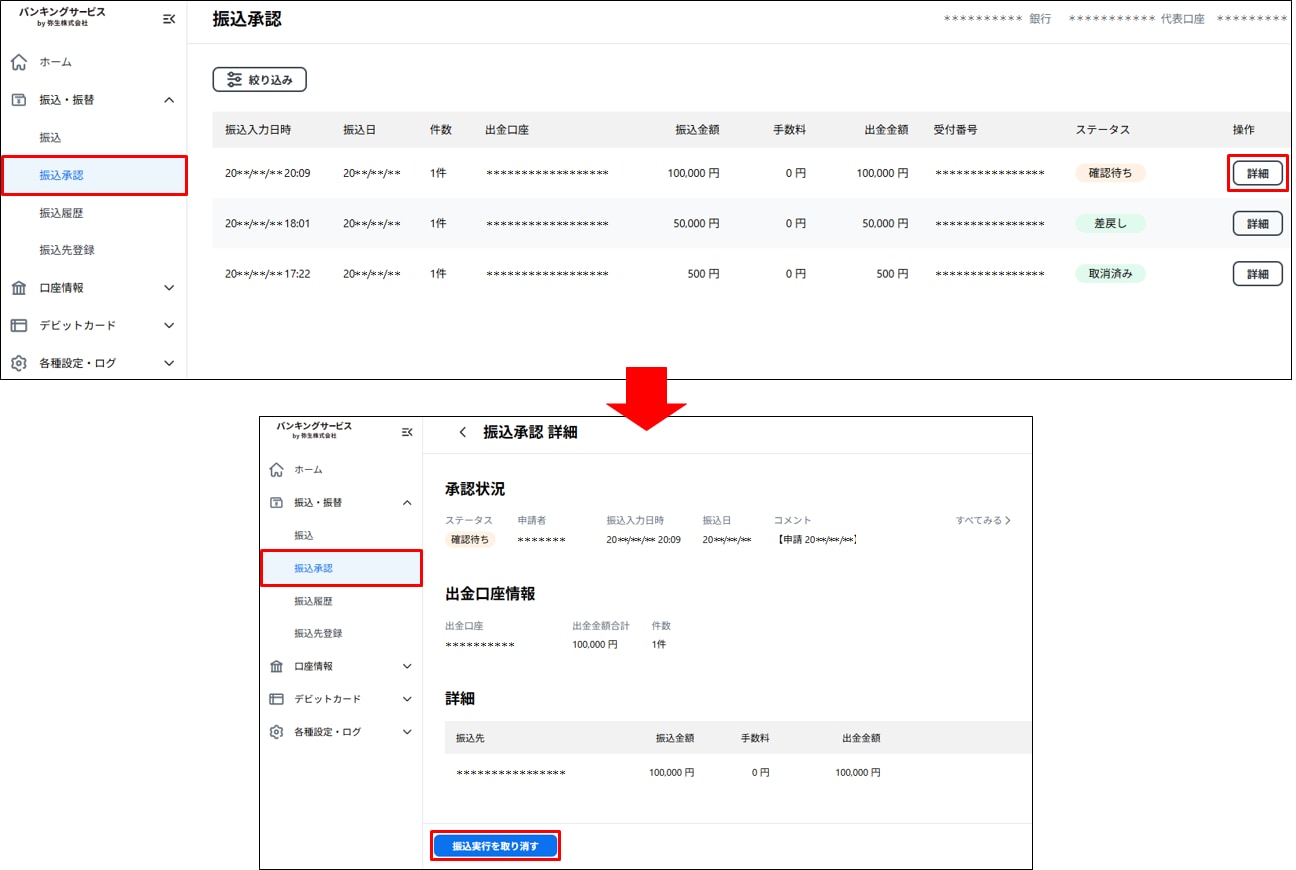Click the 各種設定・ログ gear icon on the list screen
Viewport: 1296px width, 870px height.
[18, 363]
